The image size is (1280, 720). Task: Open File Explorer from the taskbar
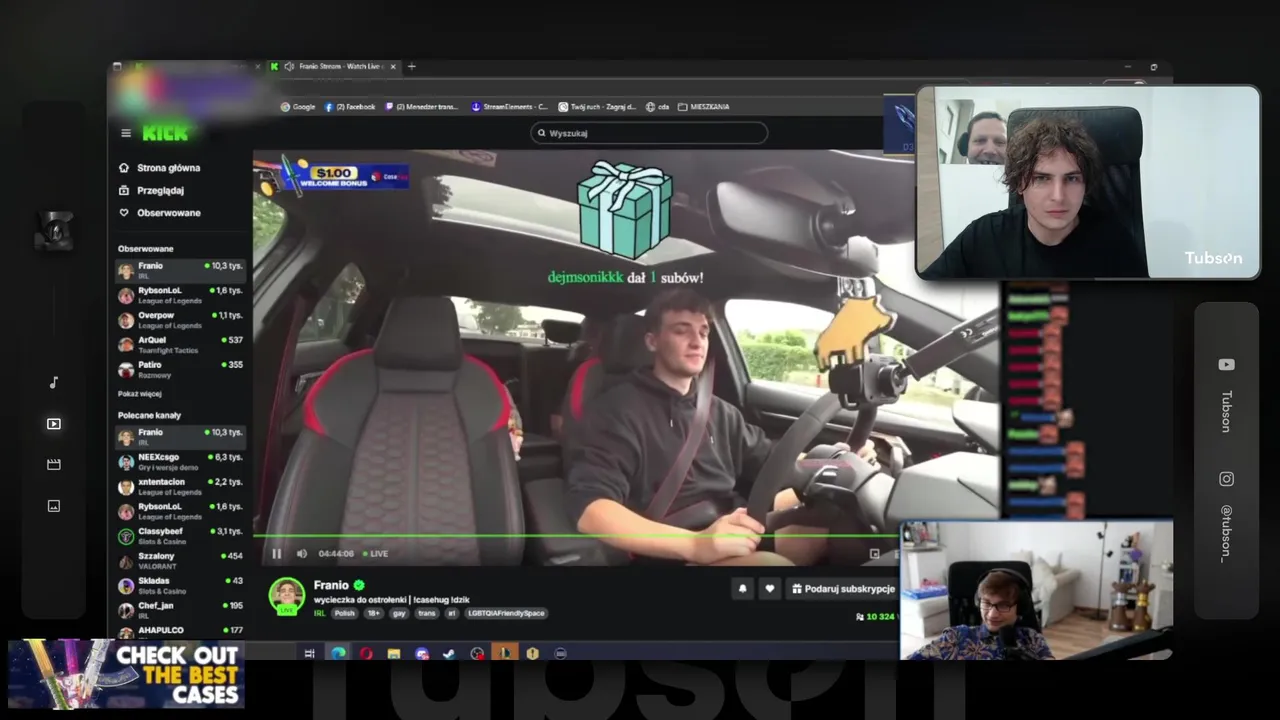pos(394,653)
